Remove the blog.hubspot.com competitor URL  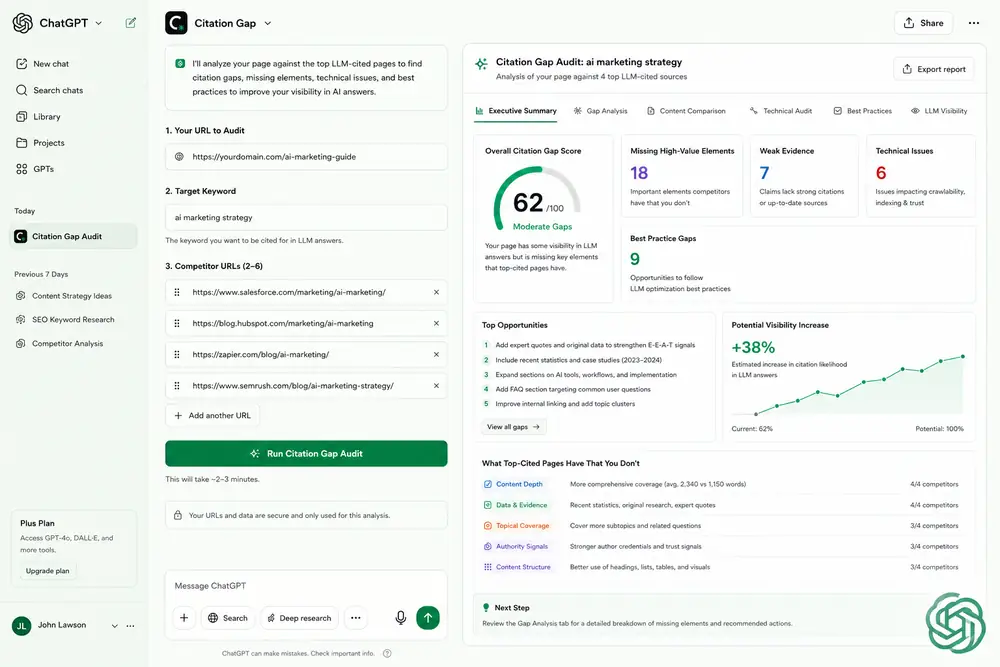[x=436, y=323]
